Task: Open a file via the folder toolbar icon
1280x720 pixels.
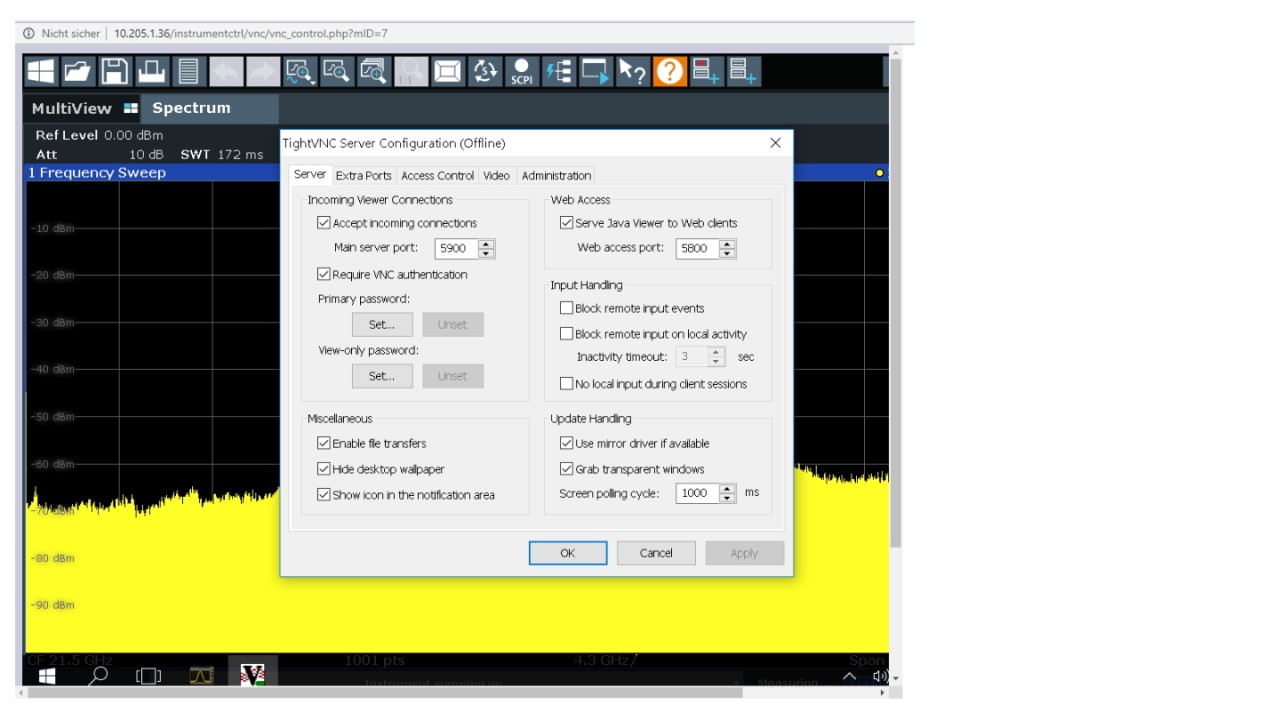Action: [79, 71]
